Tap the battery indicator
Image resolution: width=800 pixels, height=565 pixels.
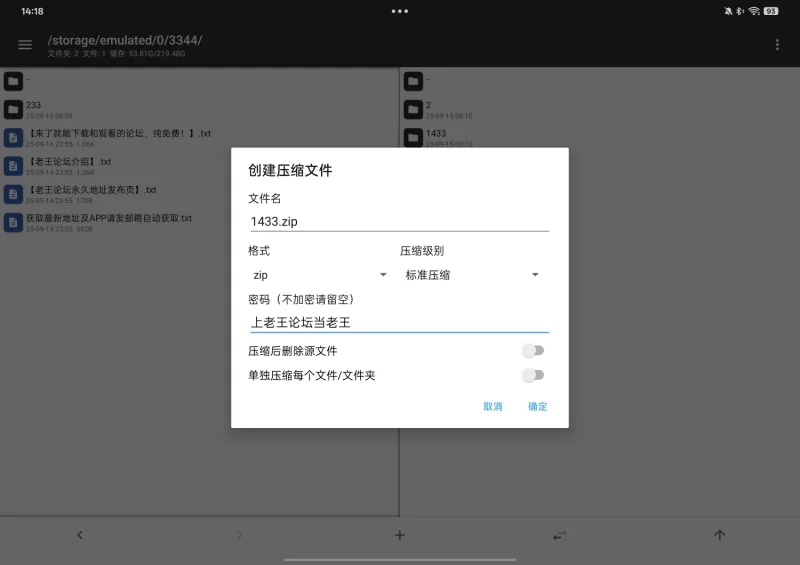pyautogui.click(x=770, y=11)
